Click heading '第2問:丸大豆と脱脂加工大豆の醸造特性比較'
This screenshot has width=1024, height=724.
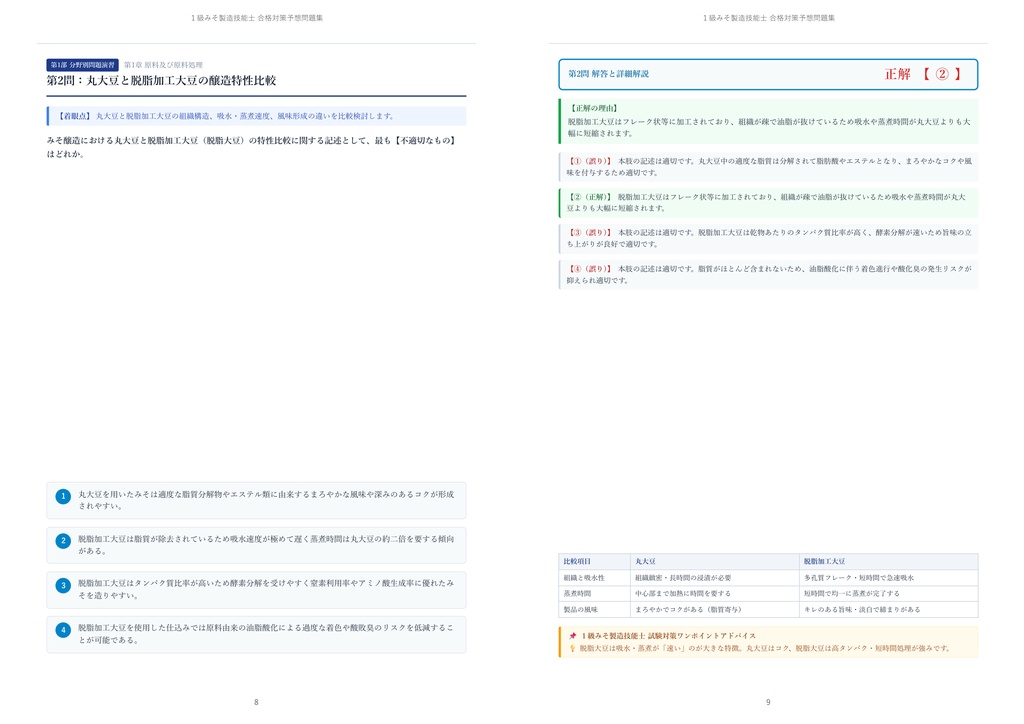pyautogui.click(x=161, y=80)
